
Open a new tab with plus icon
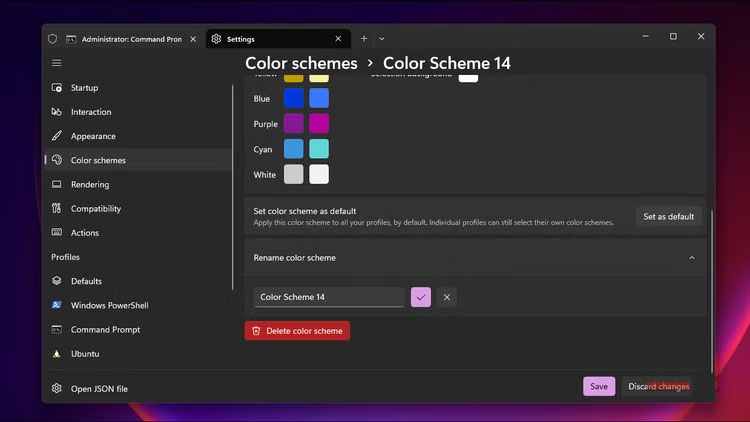tap(364, 39)
